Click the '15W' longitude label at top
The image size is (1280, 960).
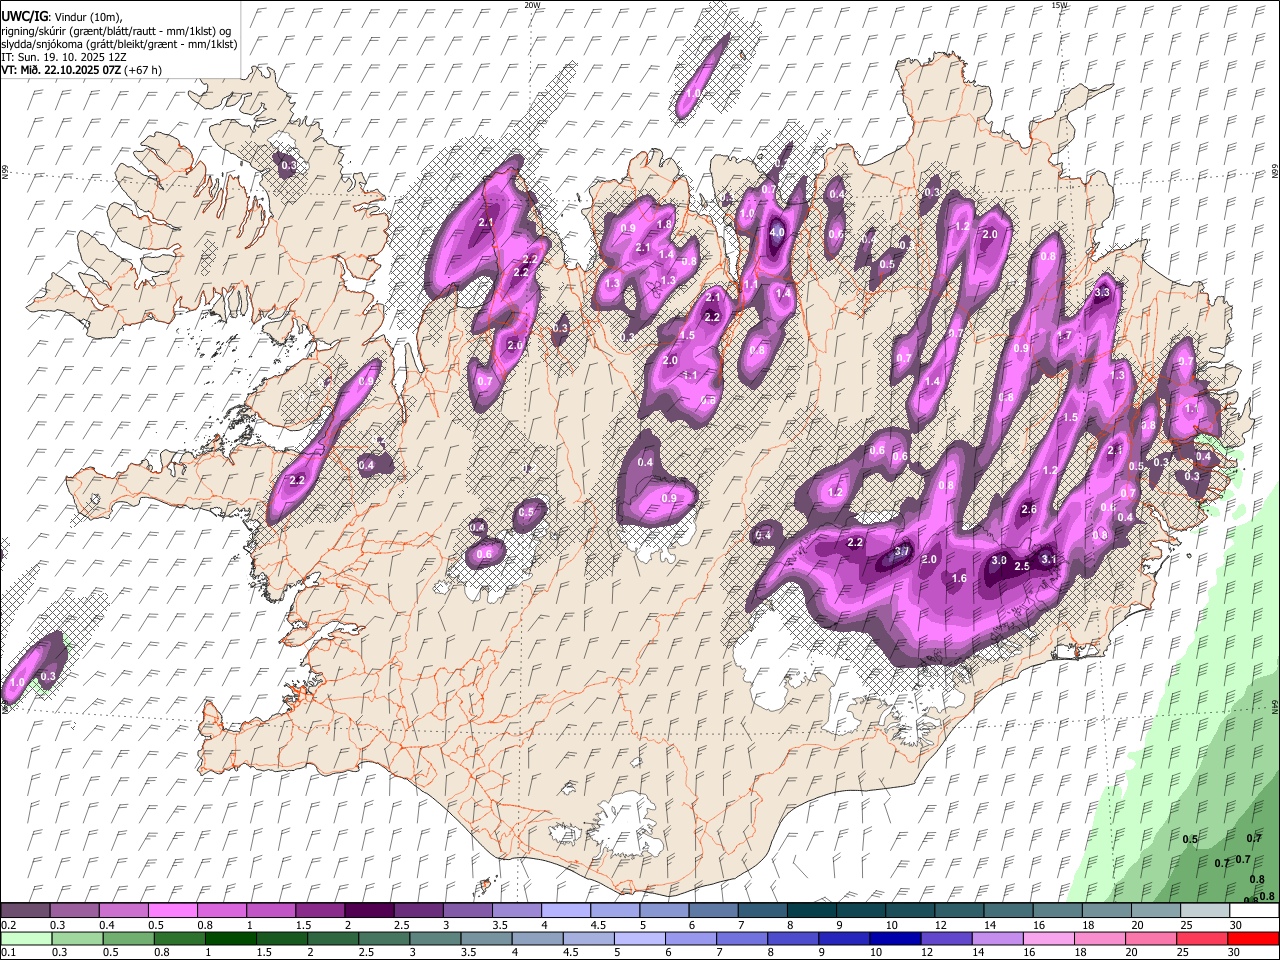[1059, 5]
